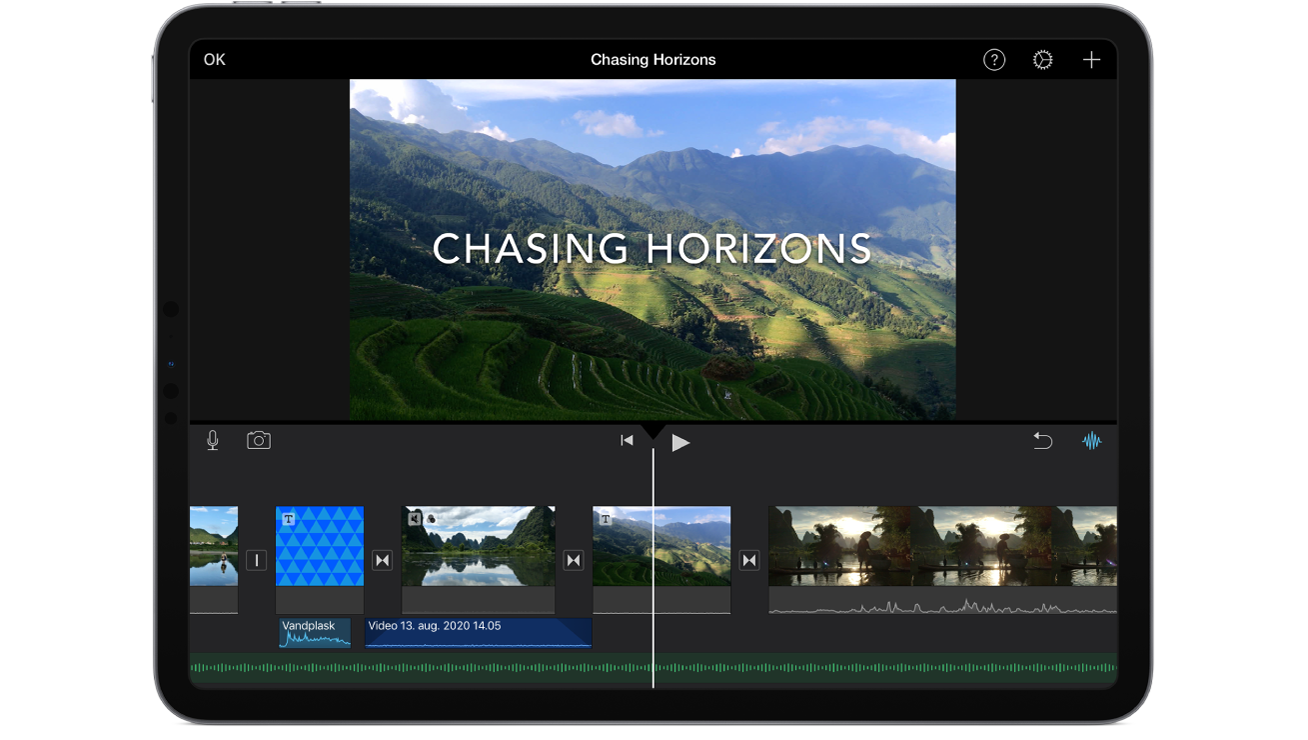
Task: Open the help question mark icon
Action: [x=994, y=60]
